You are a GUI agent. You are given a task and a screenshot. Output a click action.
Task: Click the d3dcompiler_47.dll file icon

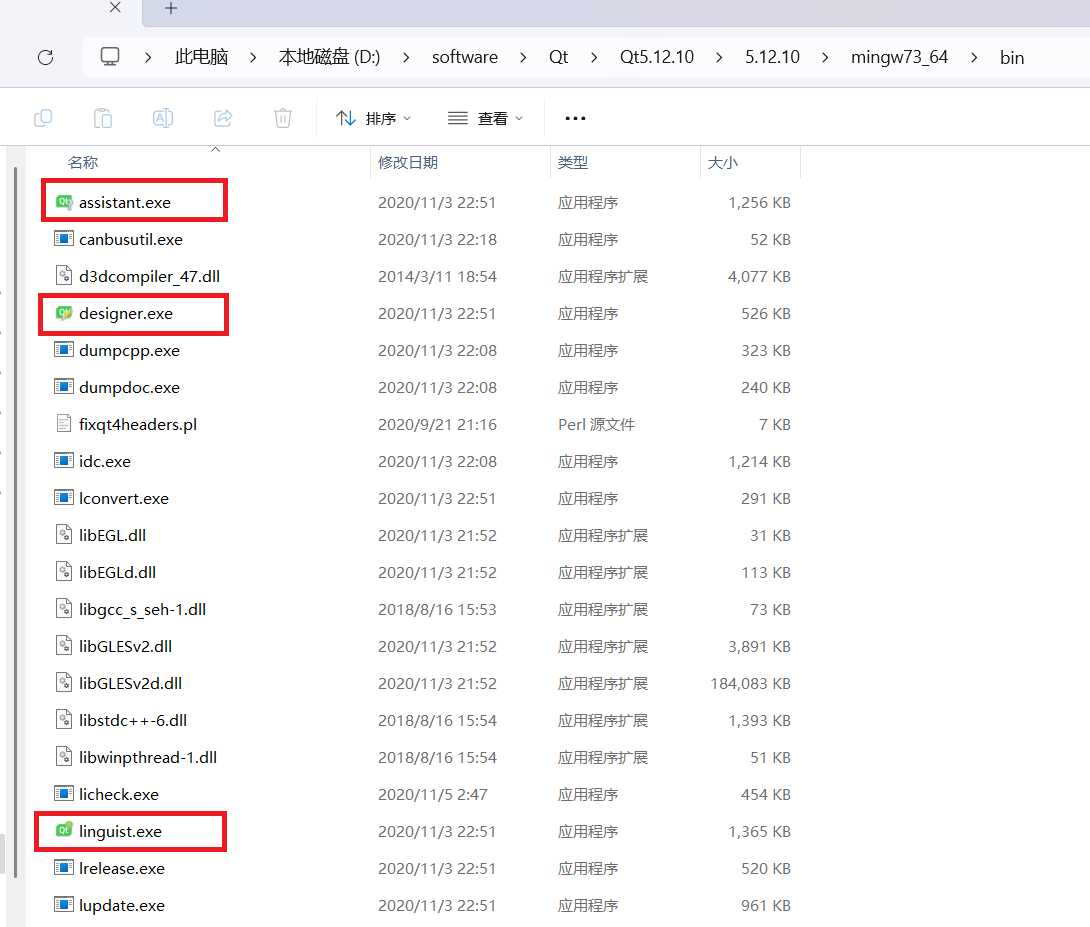(x=64, y=276)
